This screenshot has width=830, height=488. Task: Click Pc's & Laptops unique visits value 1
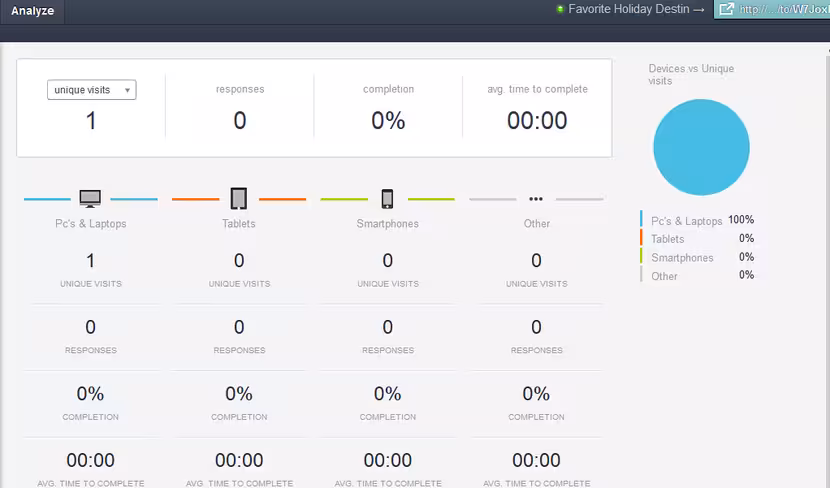tap(91, 260)
